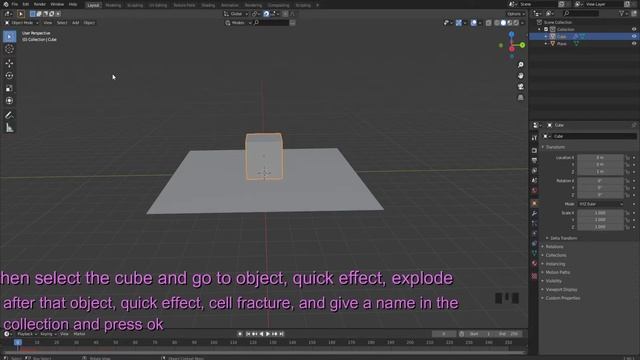Select the Move tool
Viewport: 640px width, 360px height.
9,63
